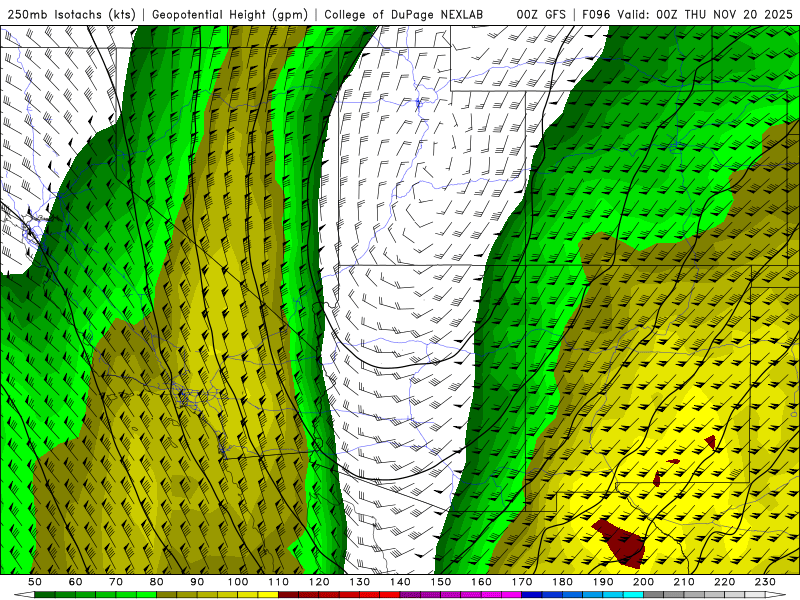The image size is (800, 600).
Task: Click the "F096" forecast hour text
Action: 596,14
